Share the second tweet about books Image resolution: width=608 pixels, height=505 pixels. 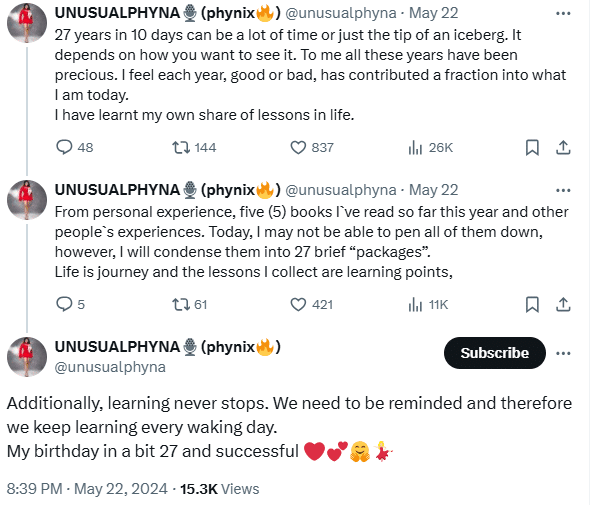pos(563,304)
